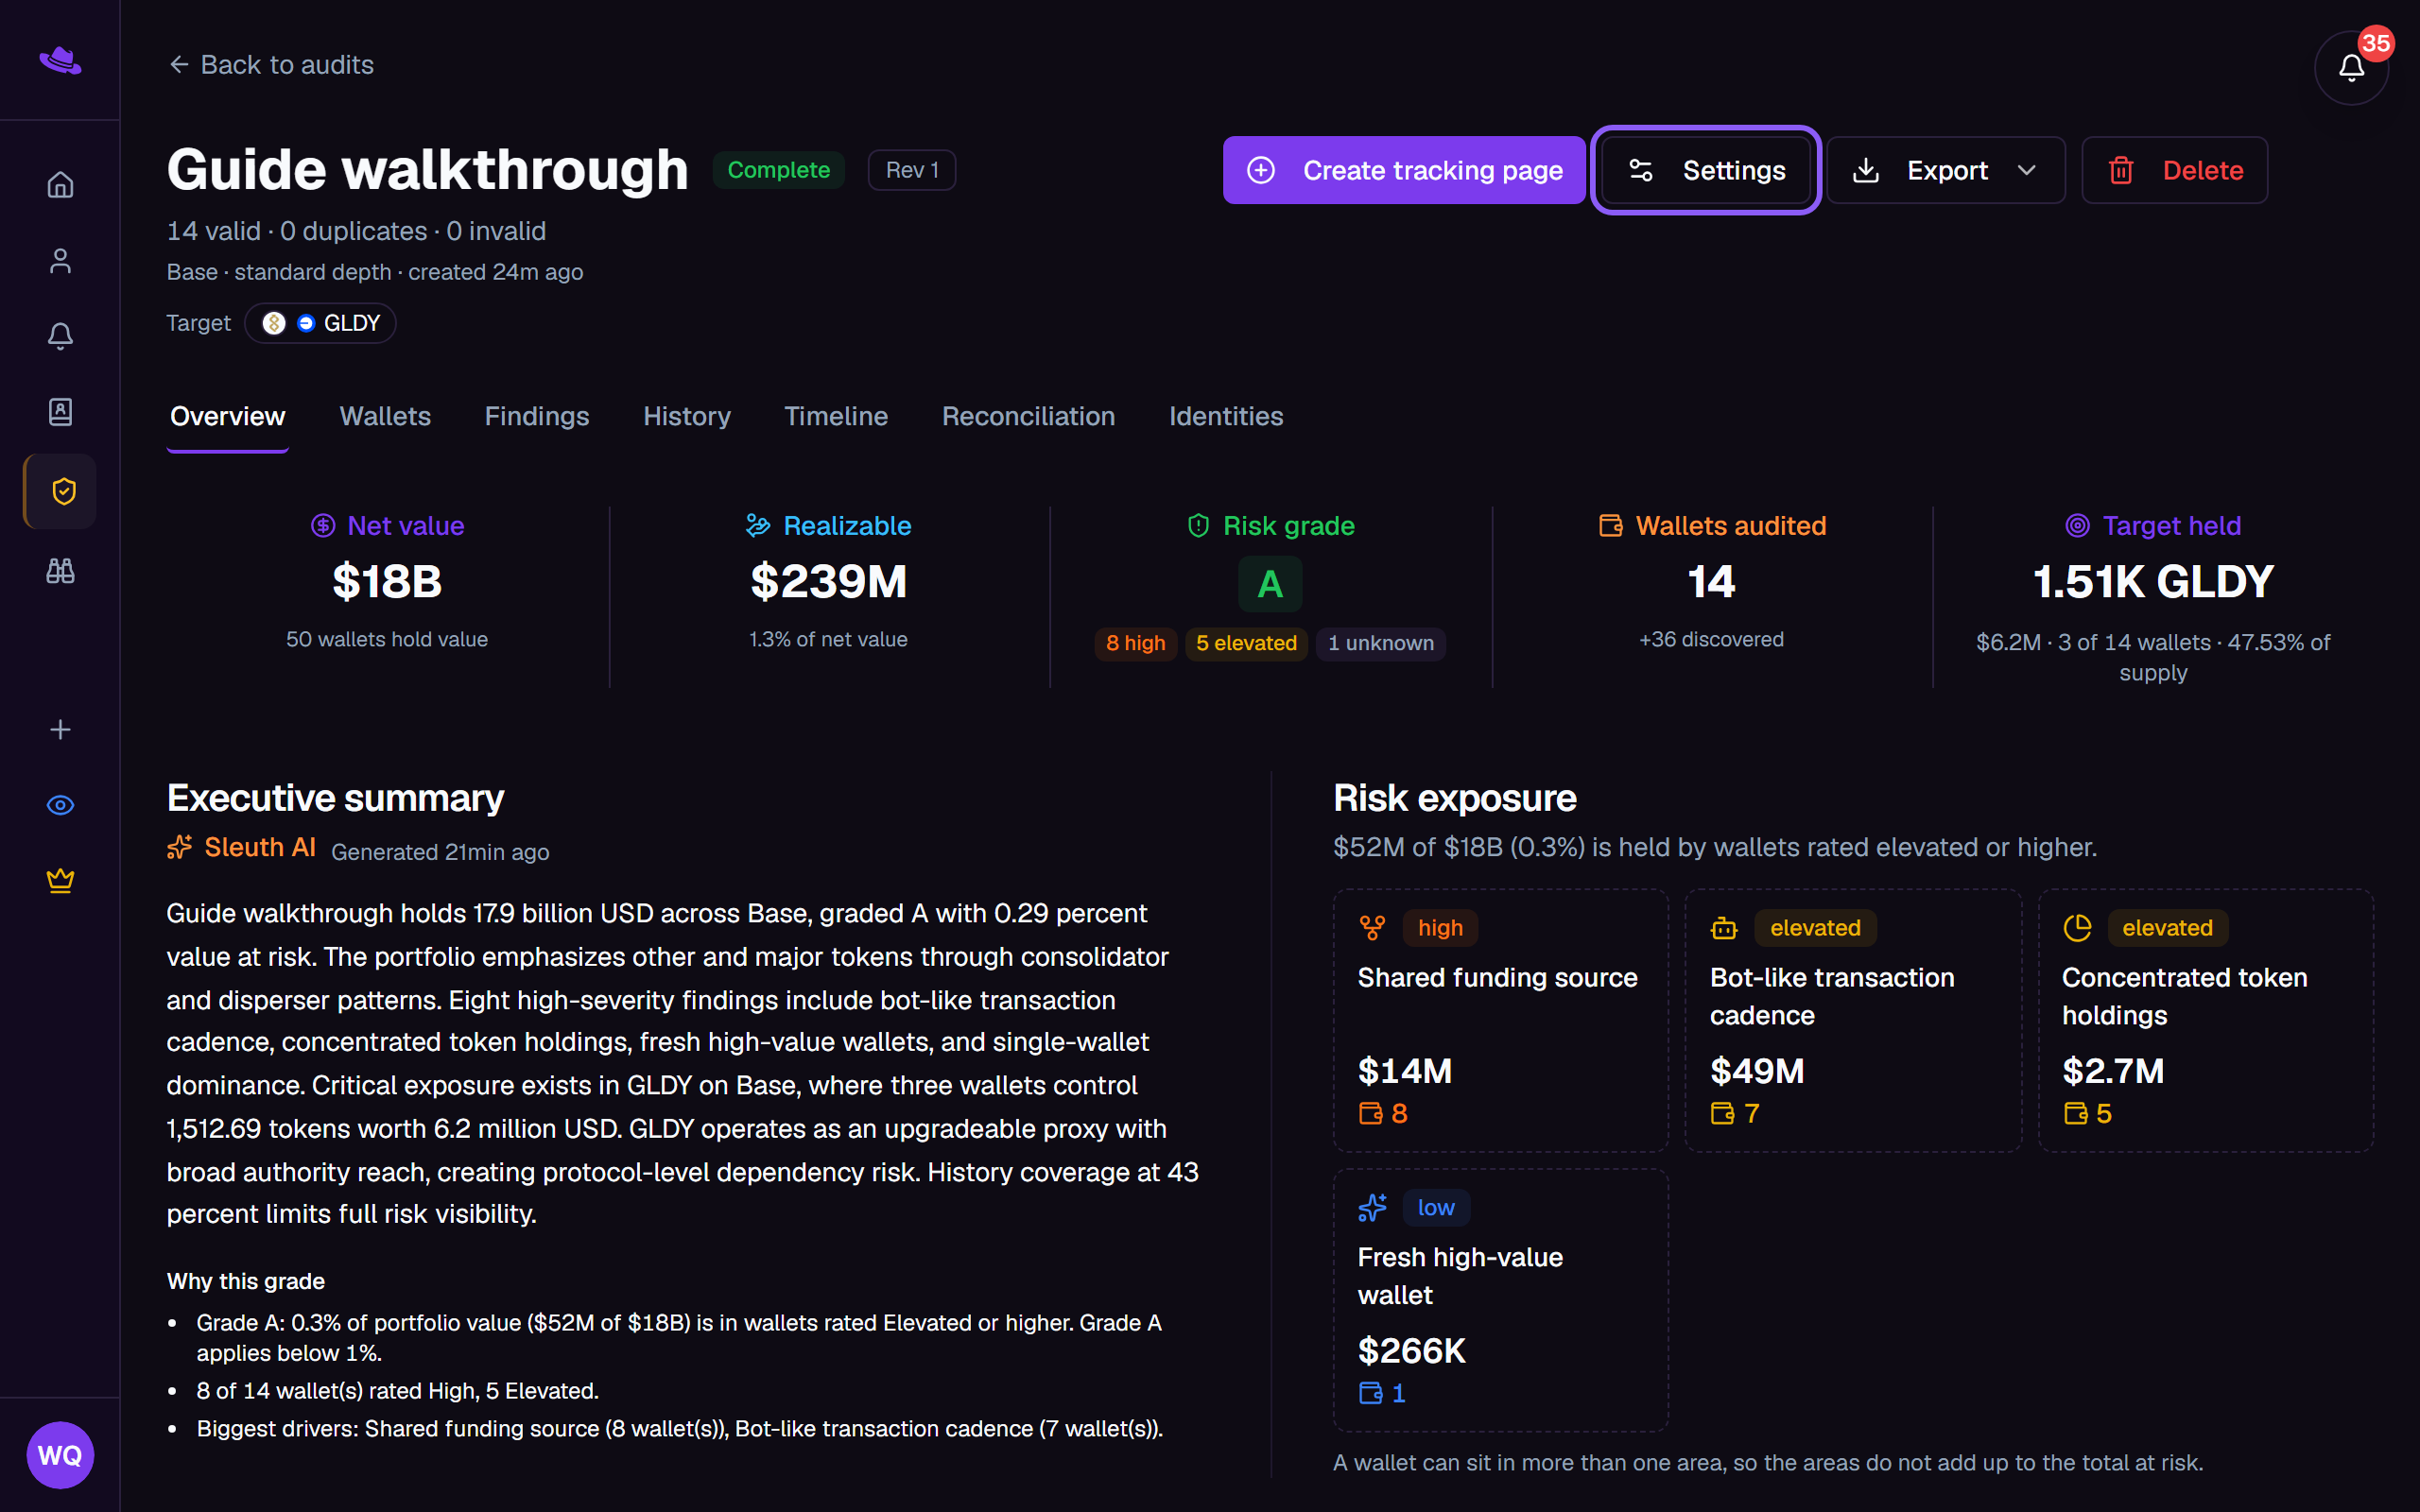2420x1512 pixels.
Task: Click the $239M Realizable value
Action: click(829, 582)
